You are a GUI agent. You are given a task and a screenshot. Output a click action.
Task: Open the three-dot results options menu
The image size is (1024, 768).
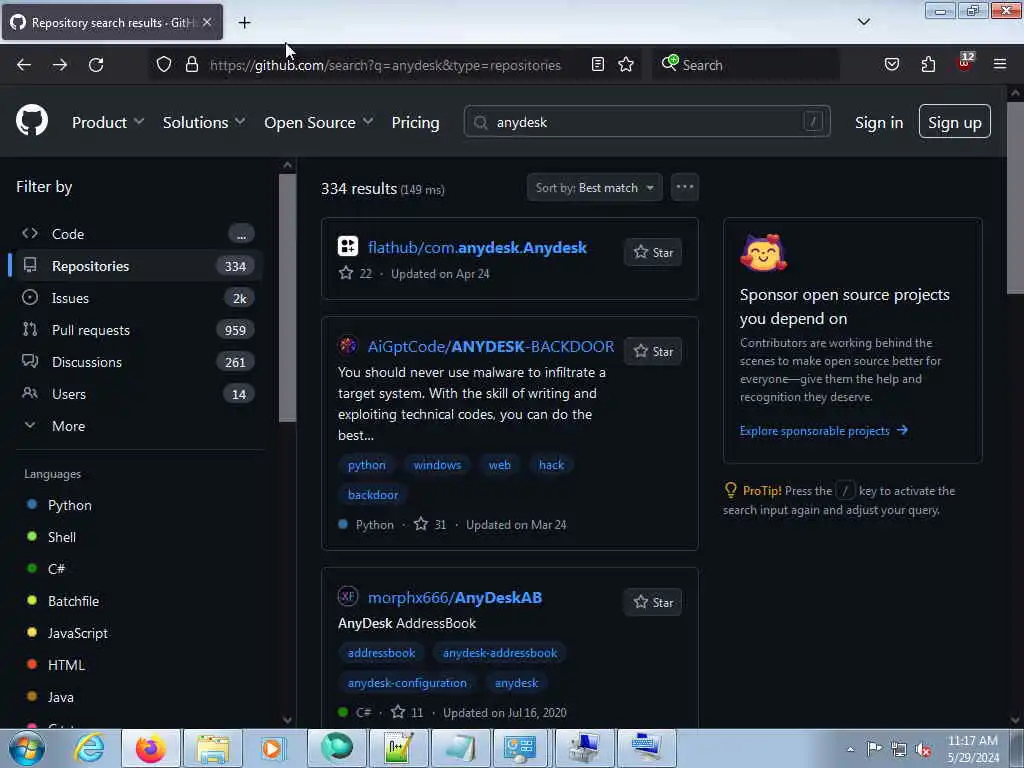click(684, 187)
